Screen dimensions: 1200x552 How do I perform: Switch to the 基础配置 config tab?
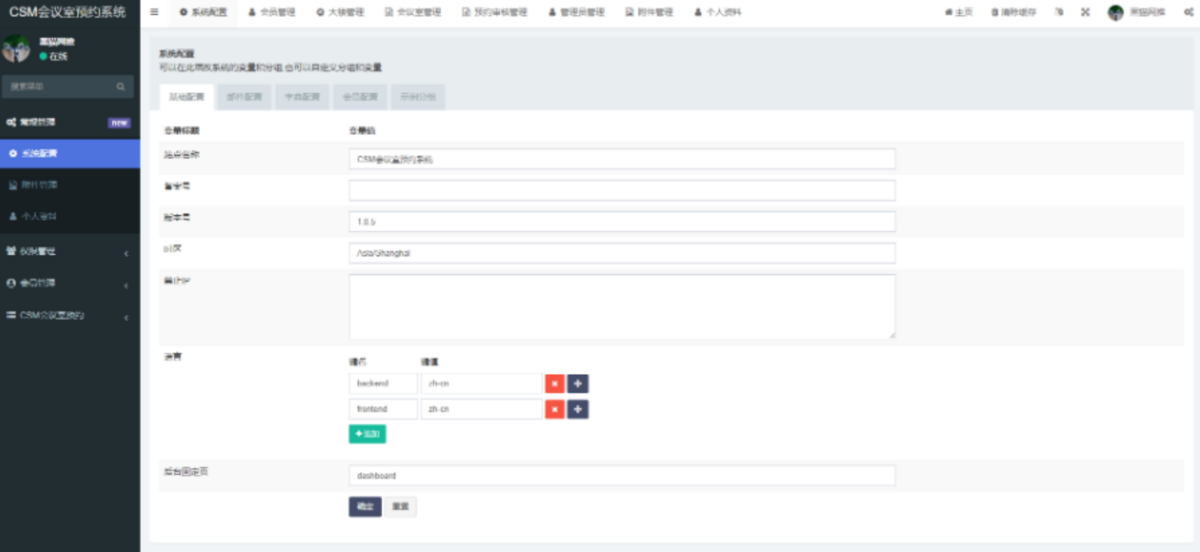pos(186,97)
